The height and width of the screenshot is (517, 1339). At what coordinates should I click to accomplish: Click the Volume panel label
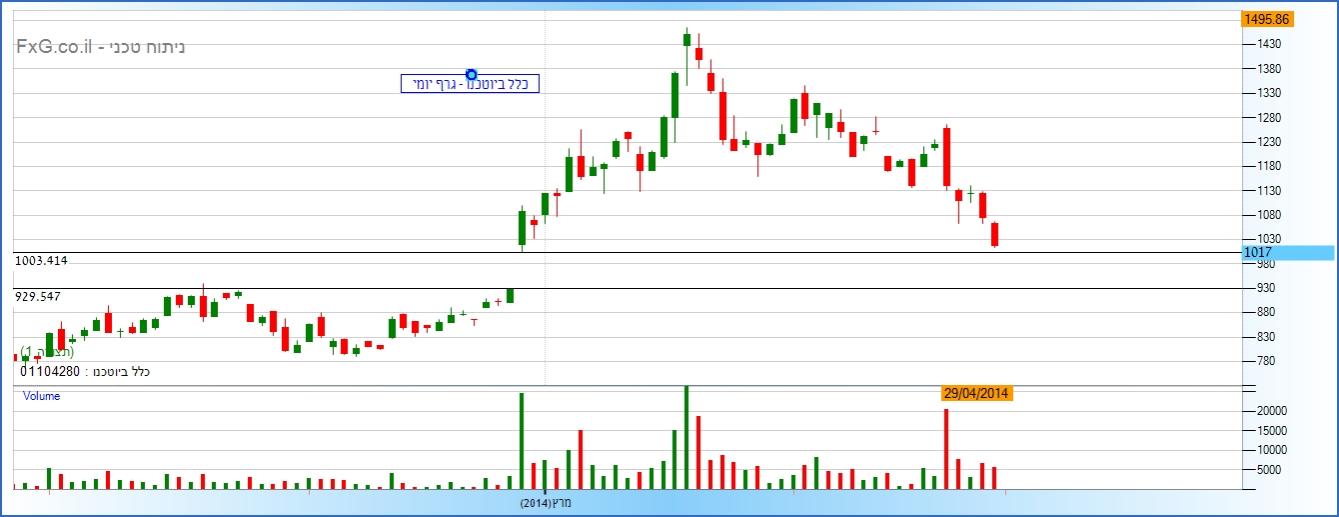click(42, 396)
